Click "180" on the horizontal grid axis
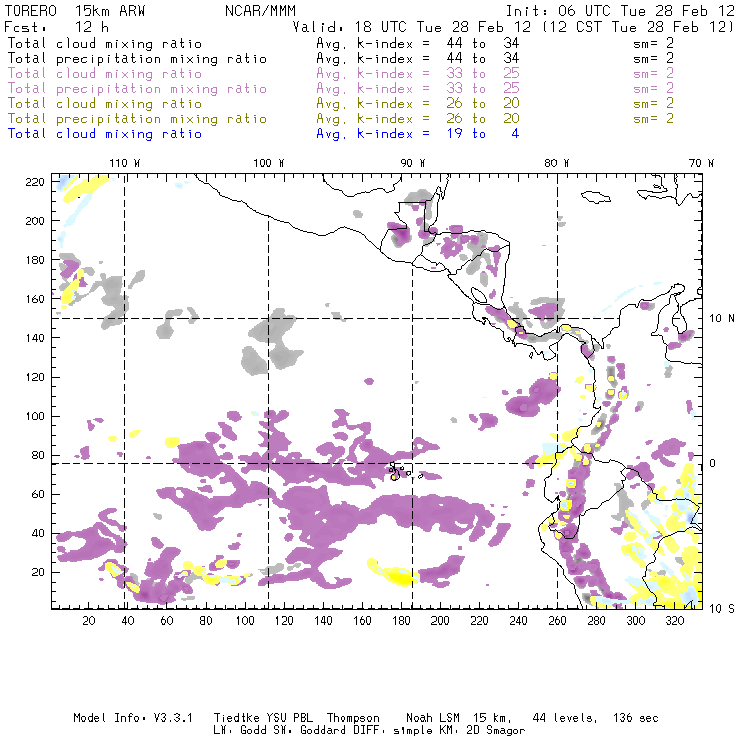Viewport: 740px width, 740px height. coord(401,621)
